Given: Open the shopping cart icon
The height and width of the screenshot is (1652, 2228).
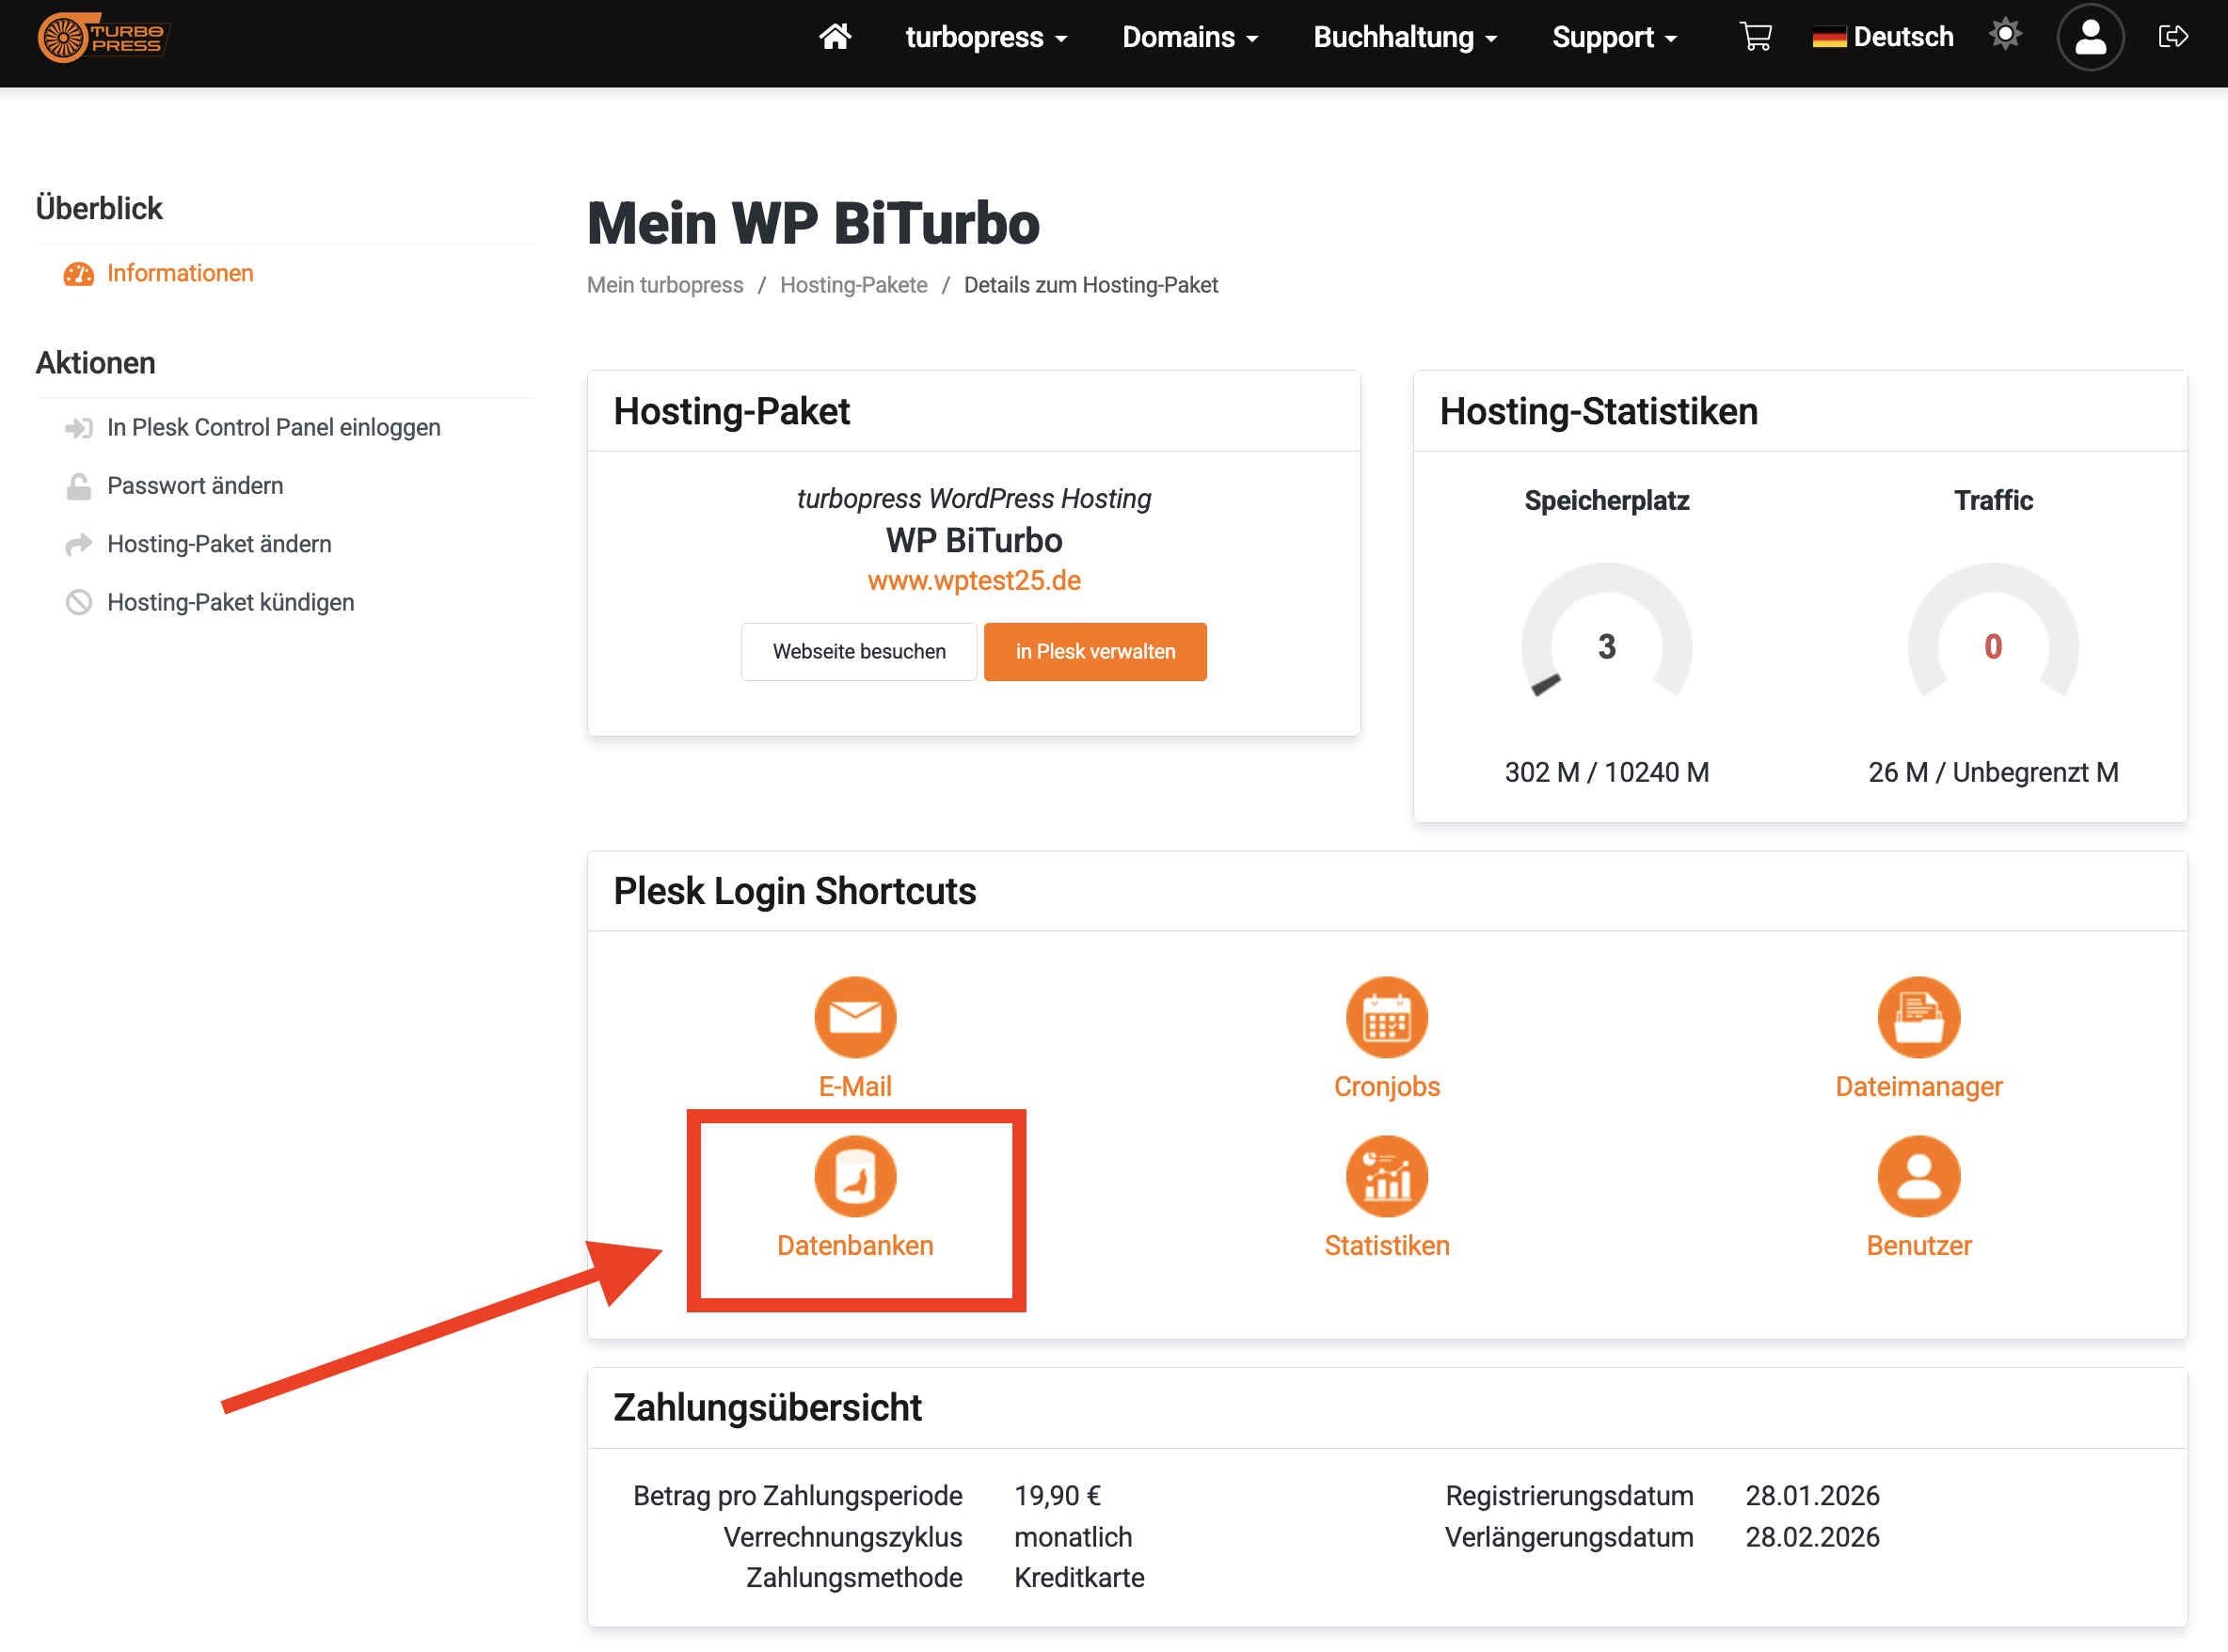Looking at the screenshot, I should [x=1755, y=37].
